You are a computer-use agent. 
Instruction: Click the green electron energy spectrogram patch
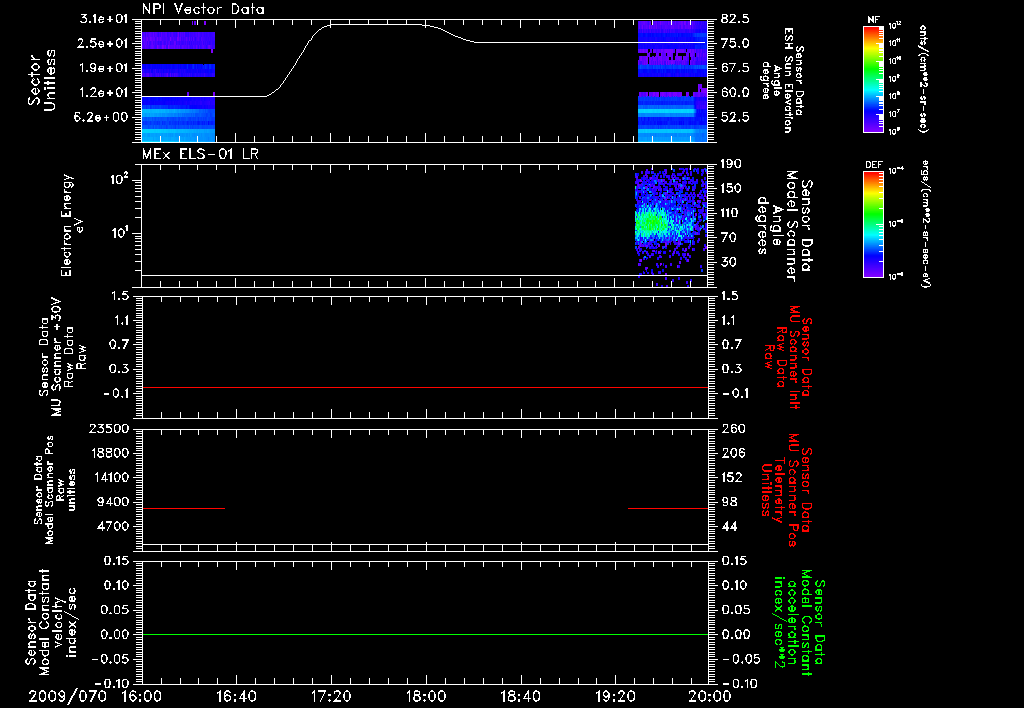pyautogui.click(x=653, y=224)
